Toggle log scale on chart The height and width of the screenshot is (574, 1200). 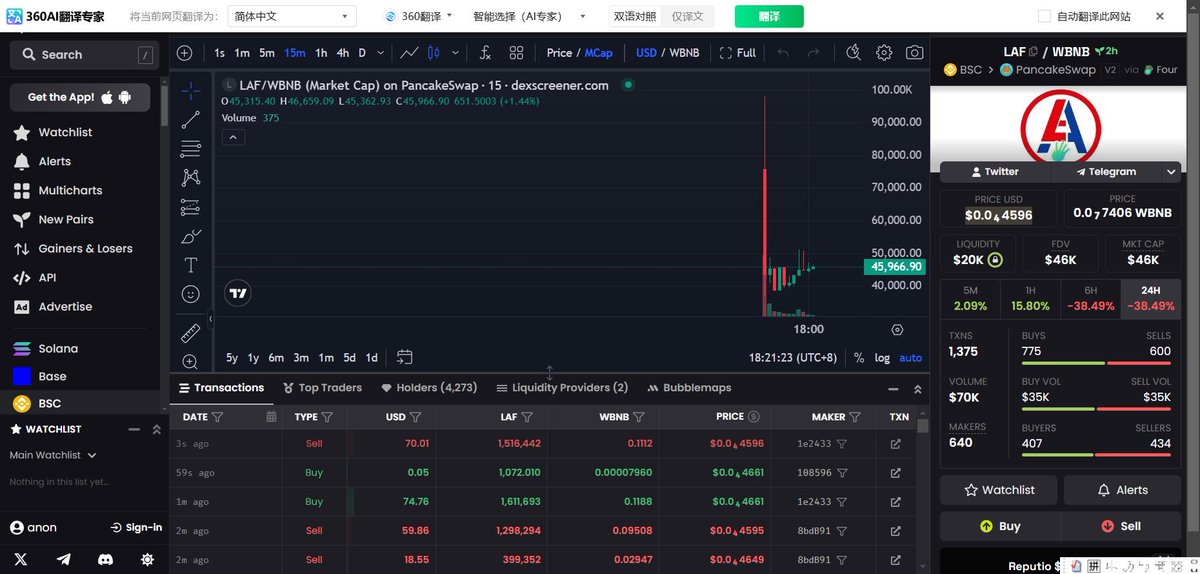882,357
